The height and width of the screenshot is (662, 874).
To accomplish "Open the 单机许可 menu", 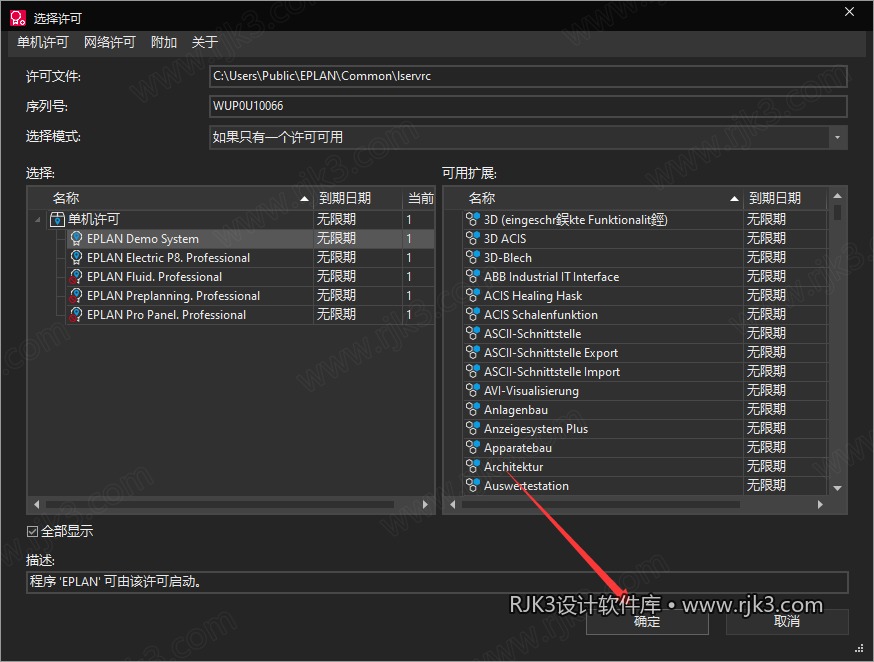I will (42, 42).
